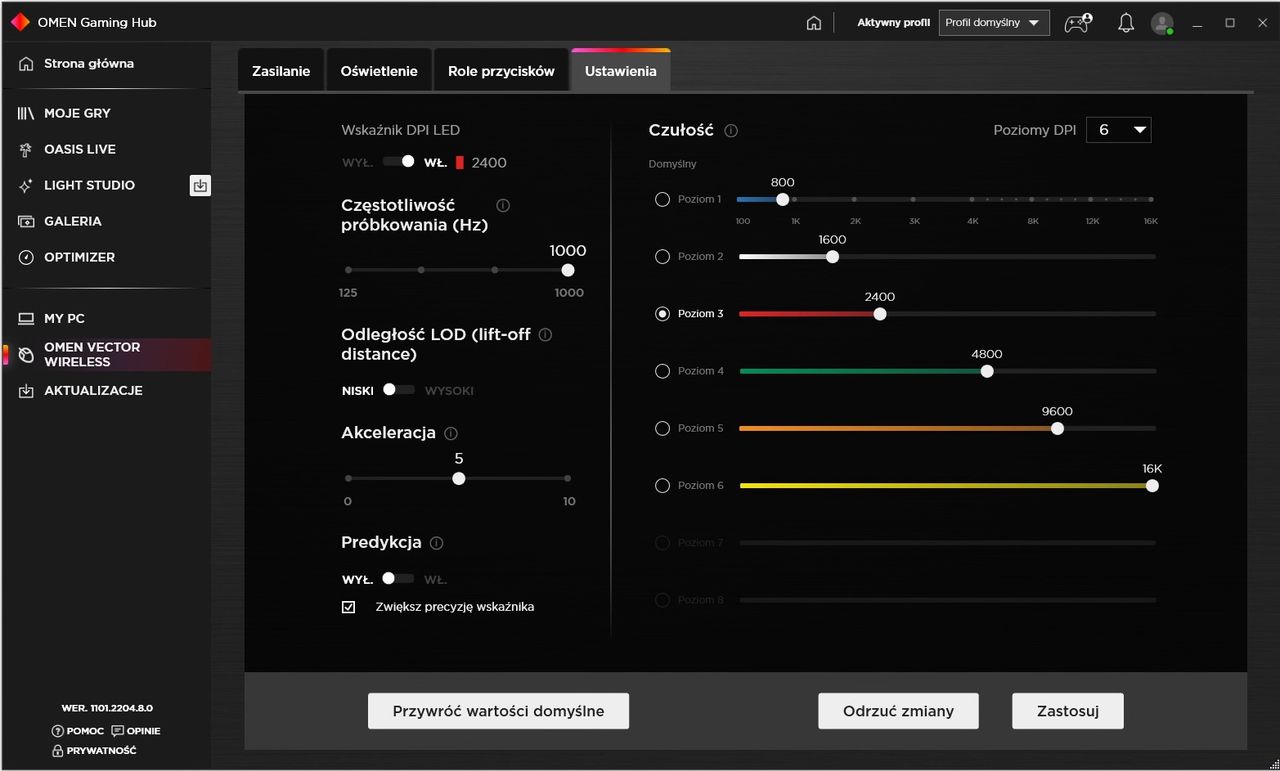Screen dimensions: 1280x771
Task: Click the Akceleracja slider handle
Action: 458,479
